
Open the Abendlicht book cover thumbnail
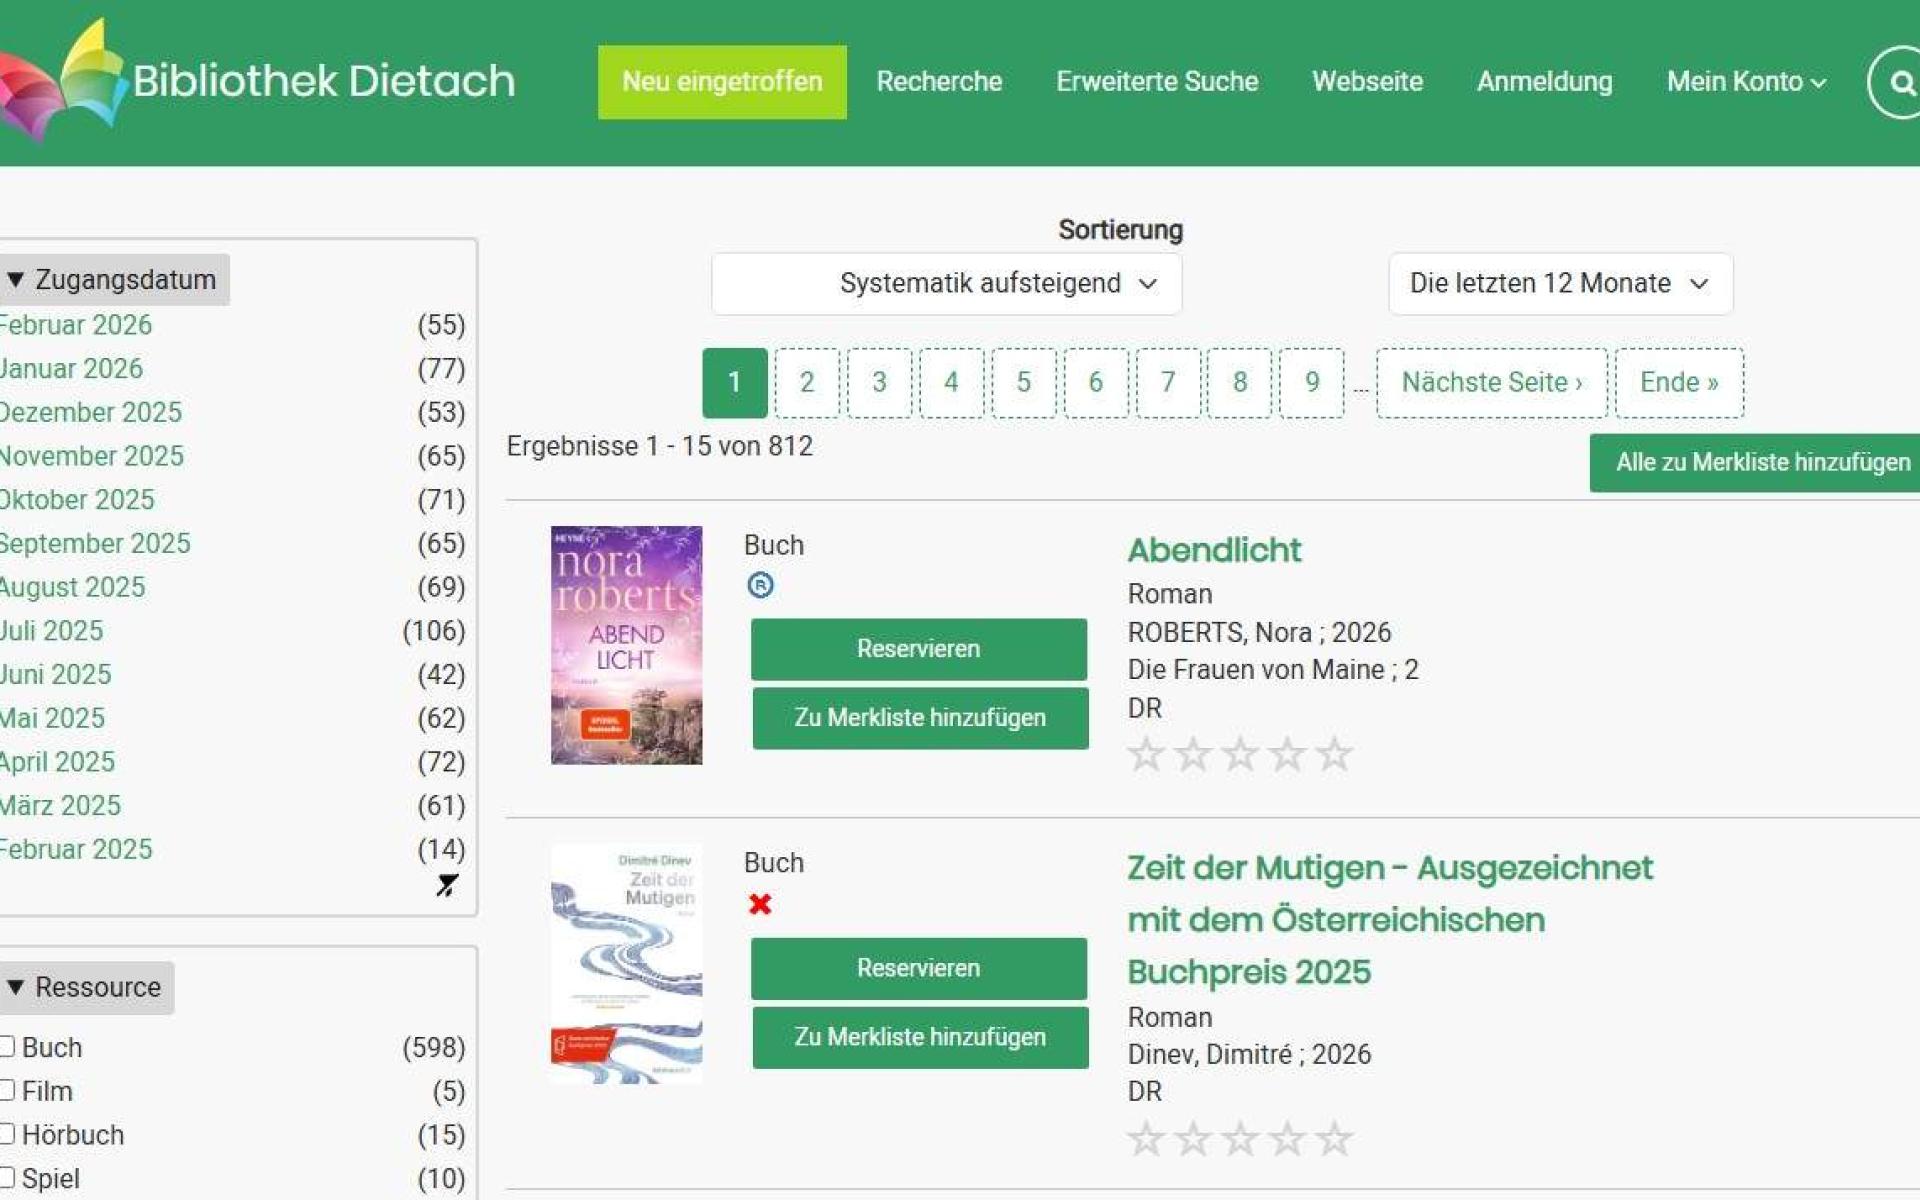[x=626, y=645]
